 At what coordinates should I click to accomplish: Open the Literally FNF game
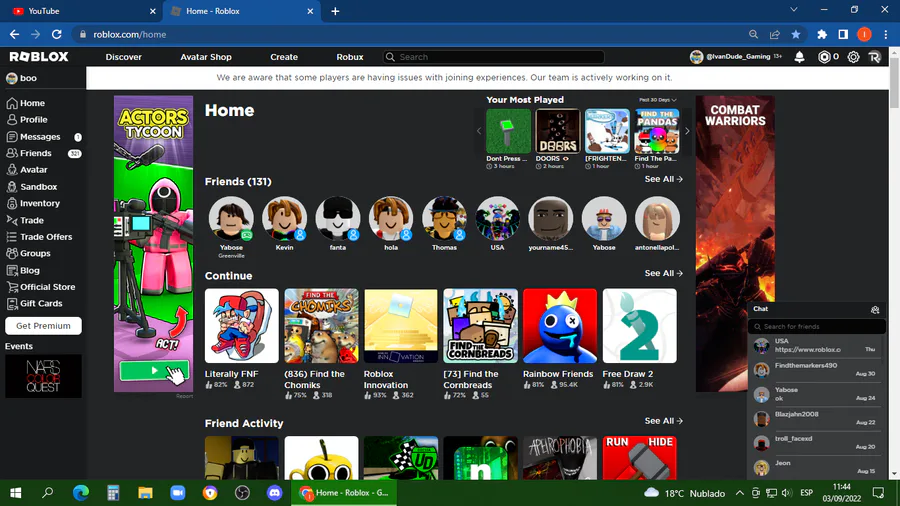(x=242, y=326)
